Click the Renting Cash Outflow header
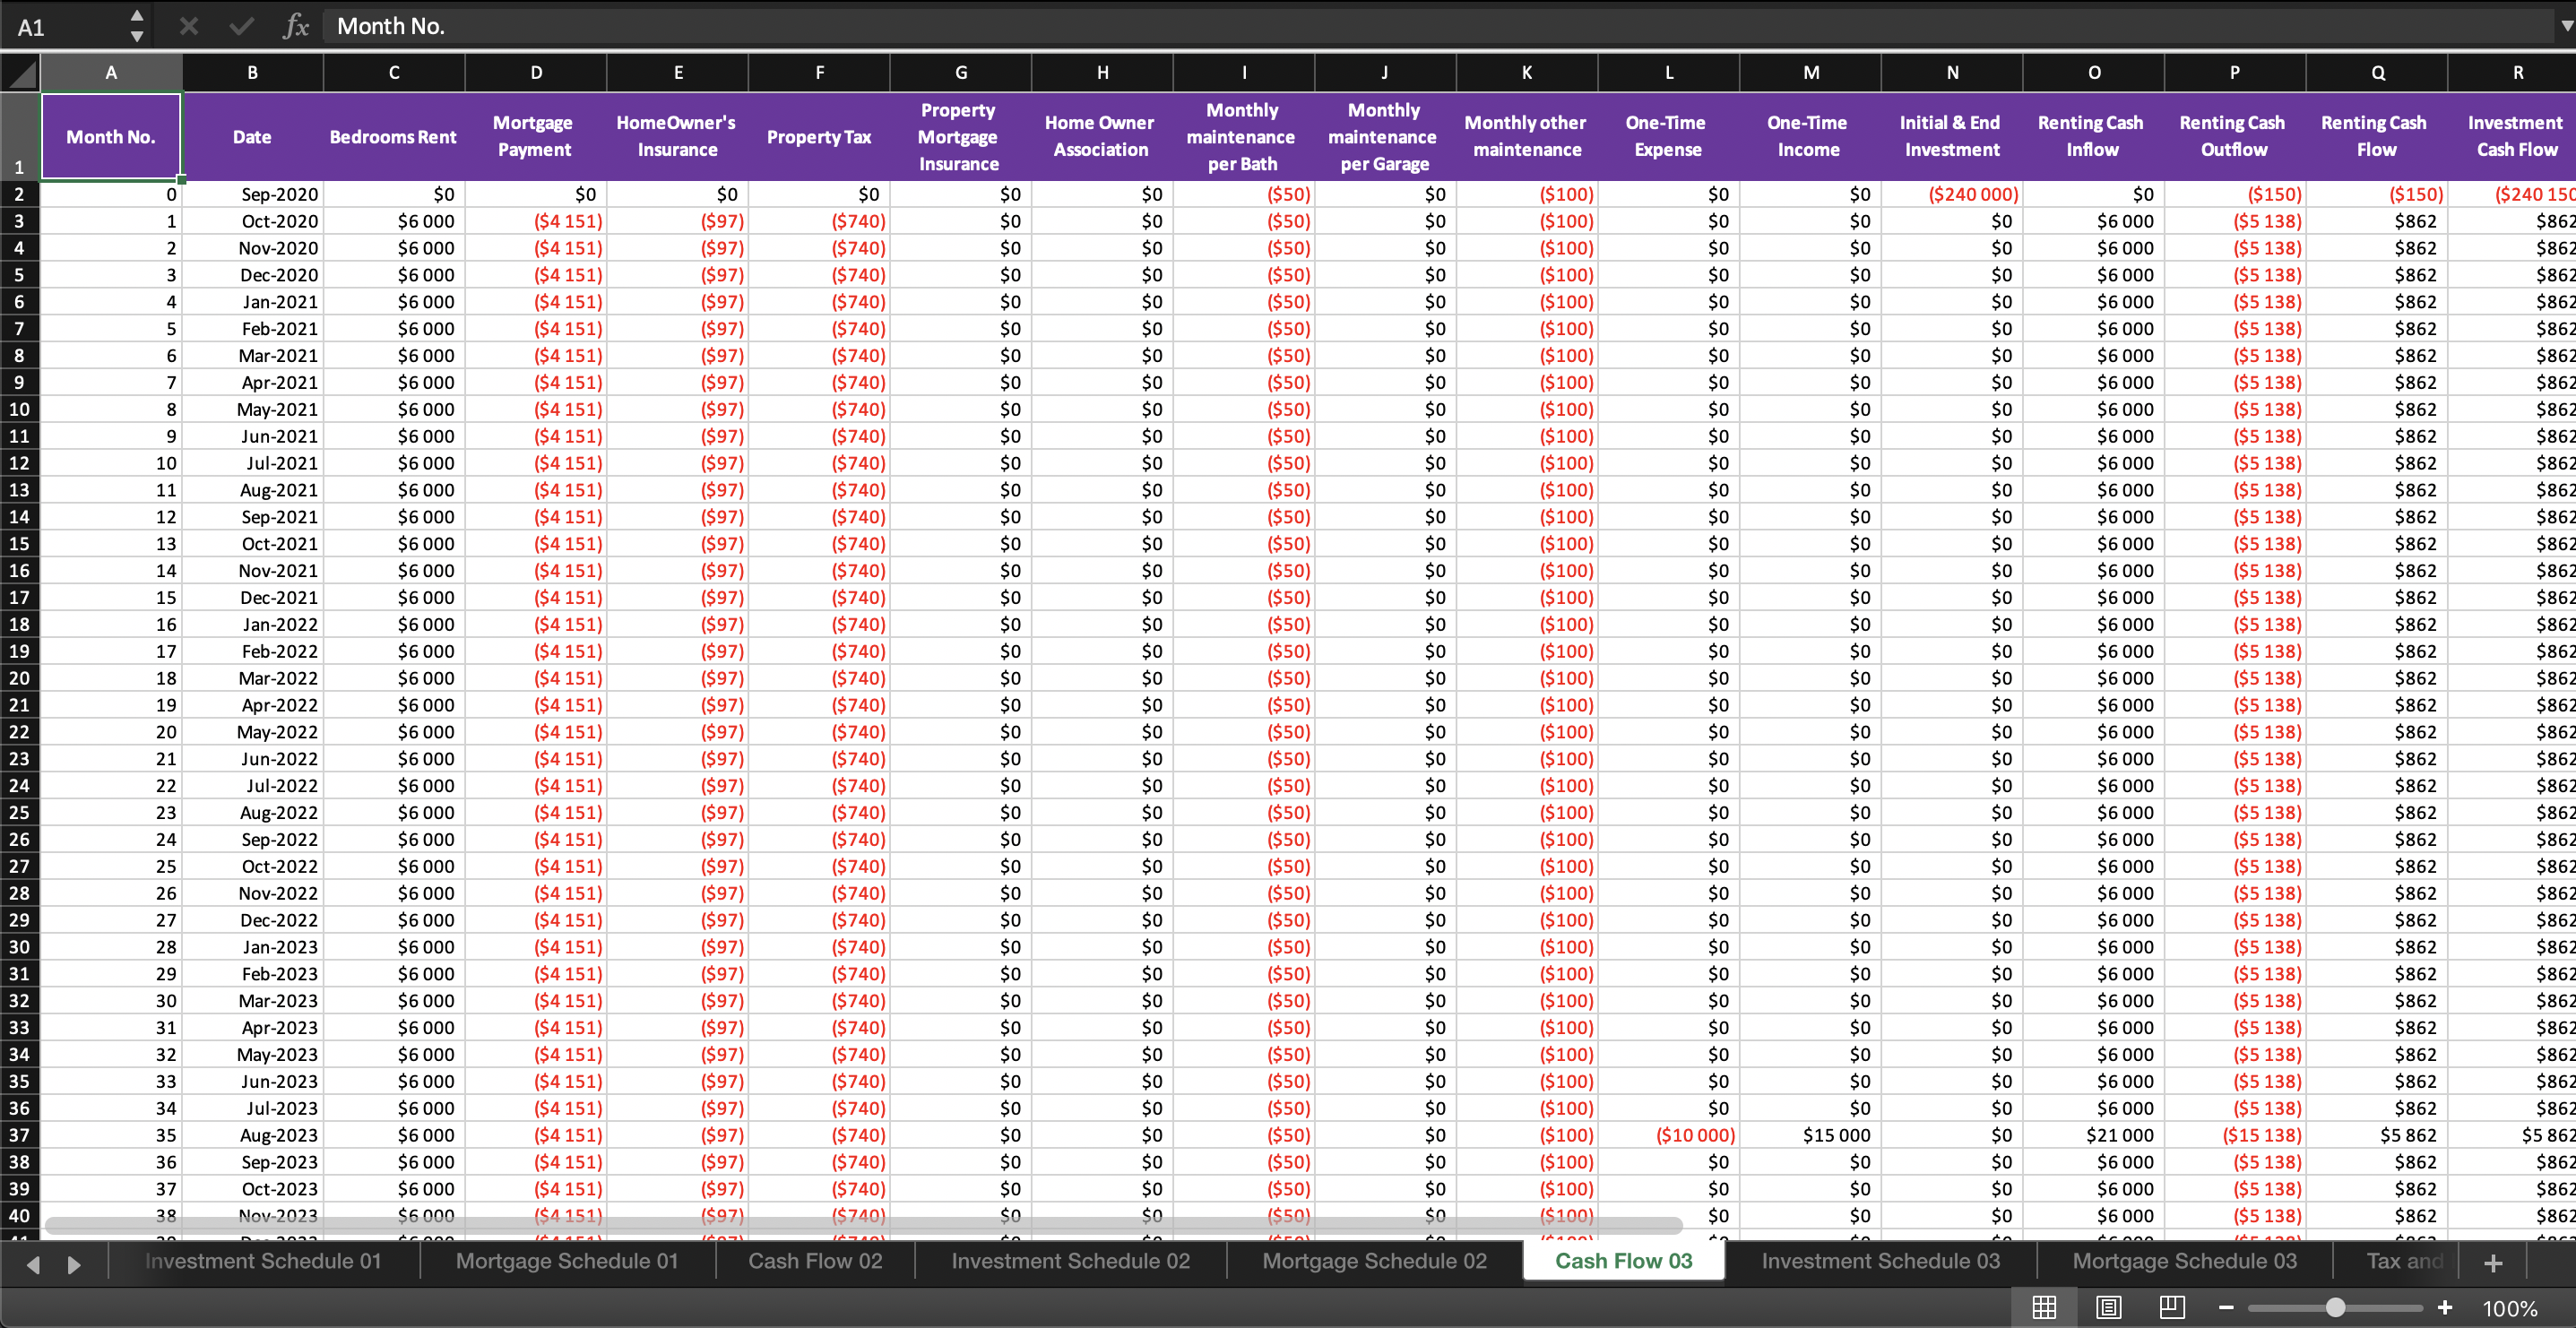Image resolution: width=2576 pixels, height=1328 pixels. click(2235, 137)
